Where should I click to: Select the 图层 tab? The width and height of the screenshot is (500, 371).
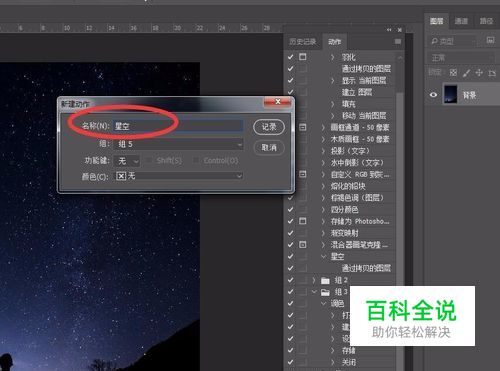[436, 21]
